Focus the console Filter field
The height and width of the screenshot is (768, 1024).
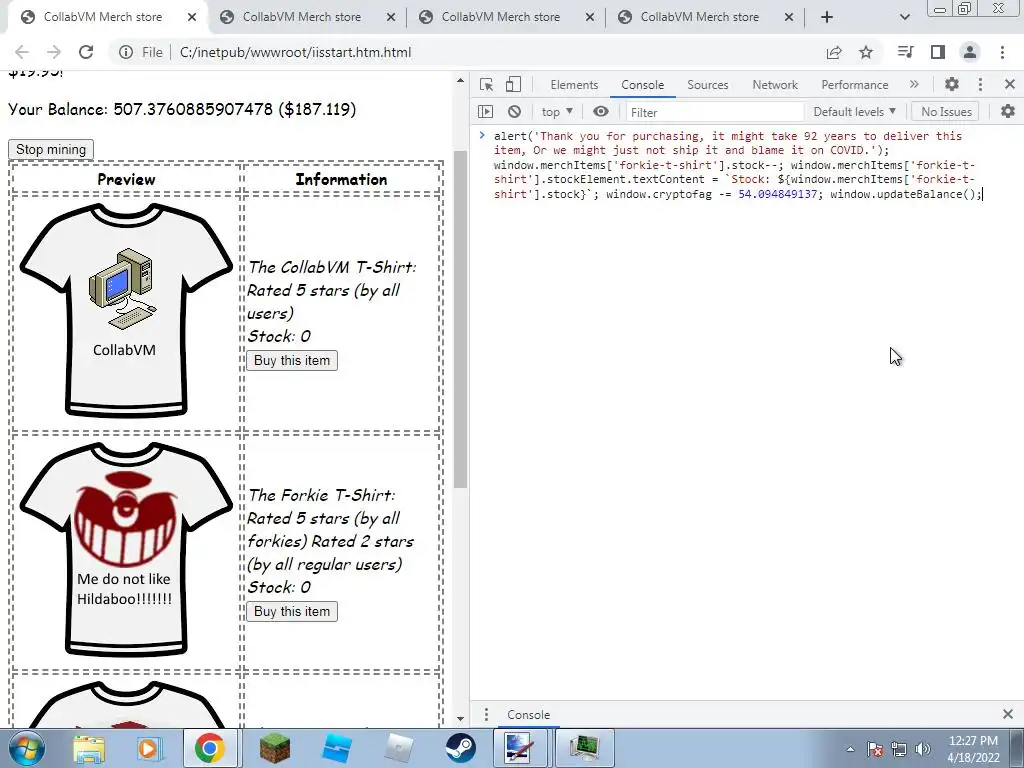coord(714,112)
